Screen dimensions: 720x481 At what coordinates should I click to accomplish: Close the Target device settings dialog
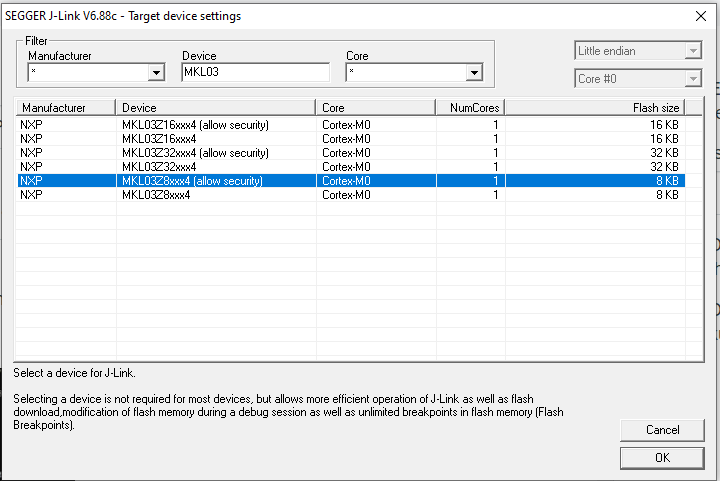(x=699, y=16)
